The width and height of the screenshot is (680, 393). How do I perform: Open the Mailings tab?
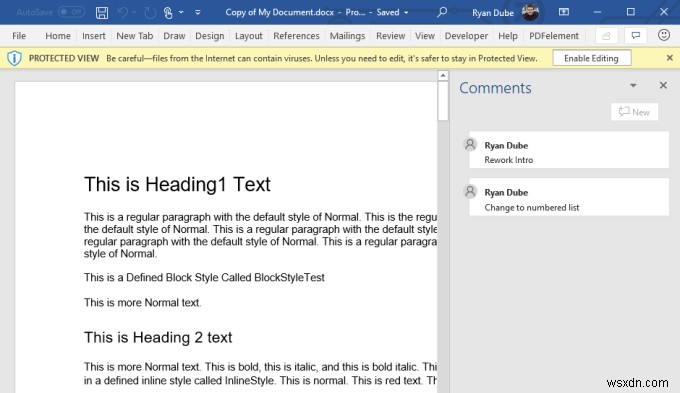pos(347,36)
